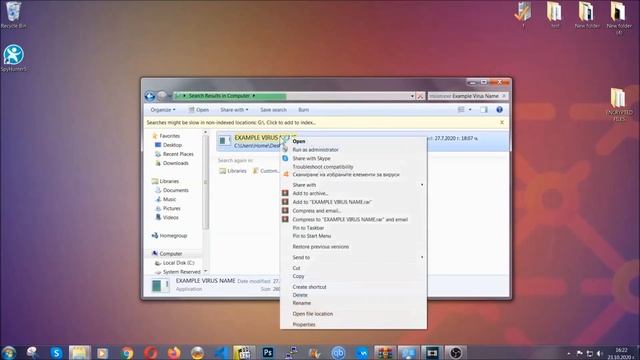Select Computer in navigation pane
Viewport: 640px width, 360px height.
tap(170, 253)
